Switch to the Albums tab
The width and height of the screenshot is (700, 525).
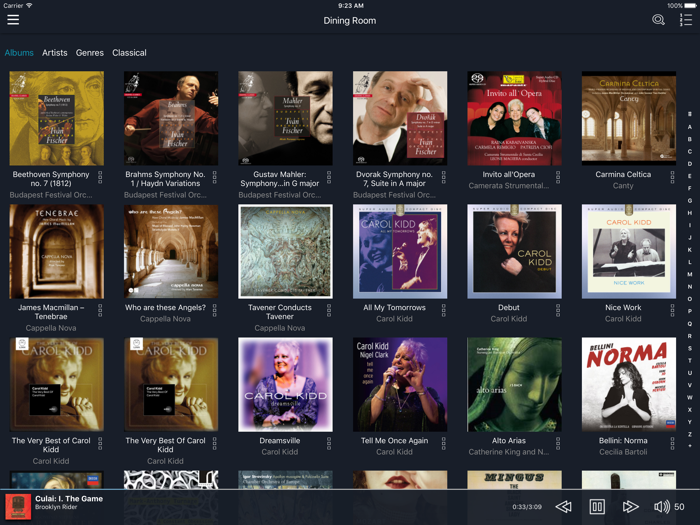pos(19,53)
